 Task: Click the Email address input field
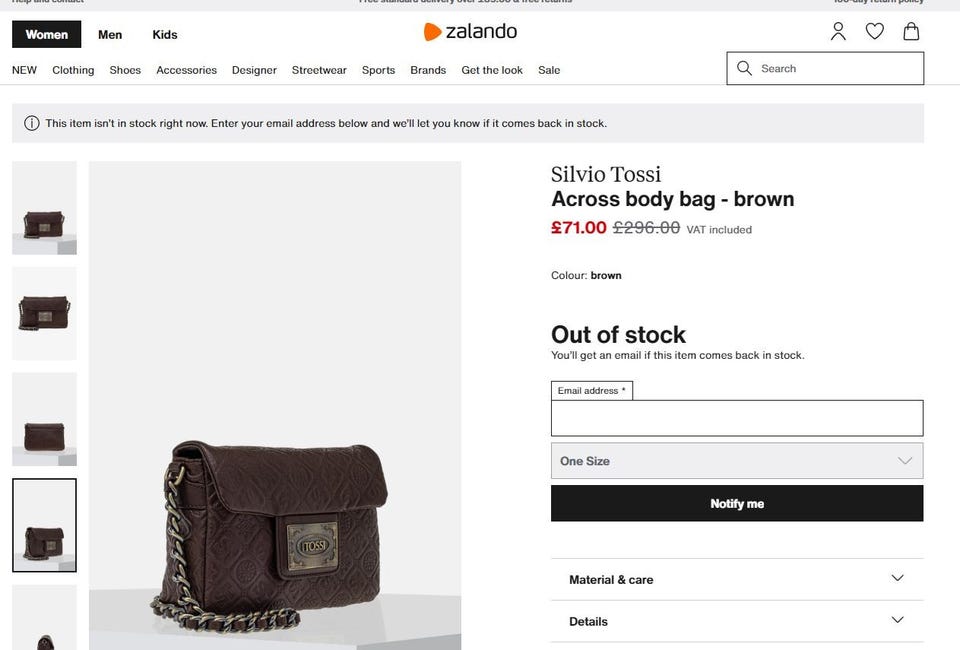point(736,418)
